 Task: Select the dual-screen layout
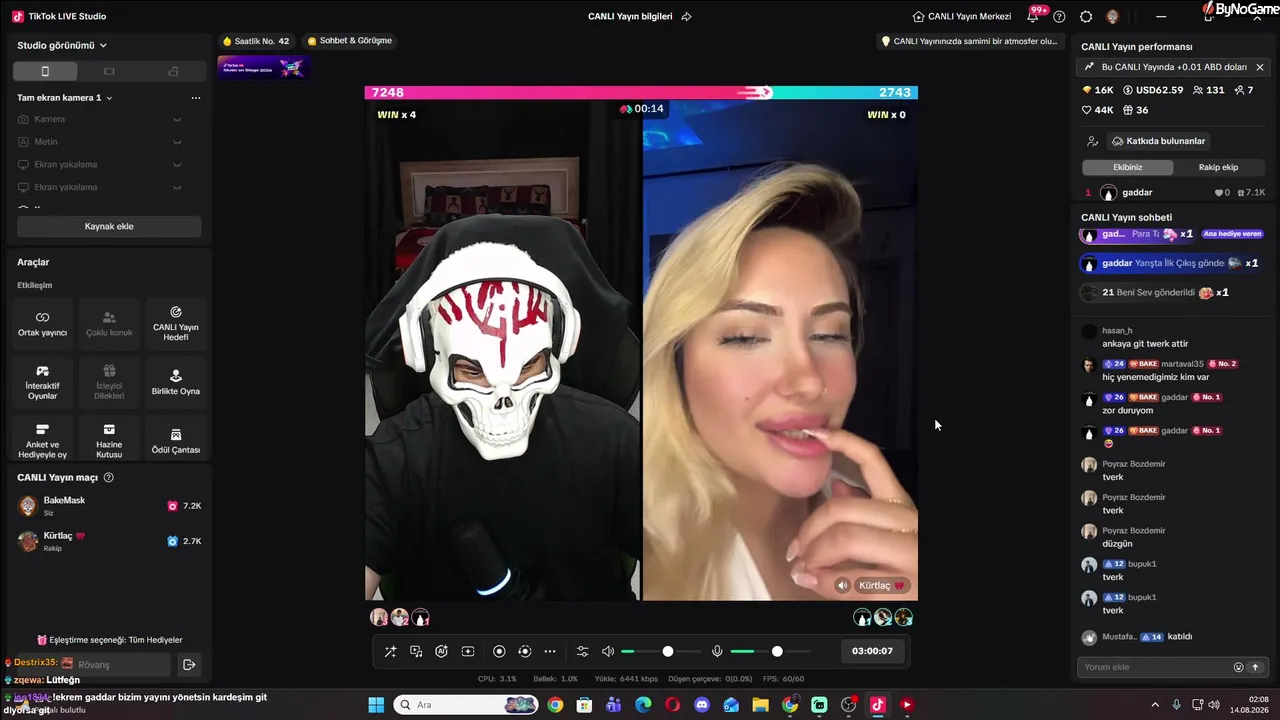(173, 71)
